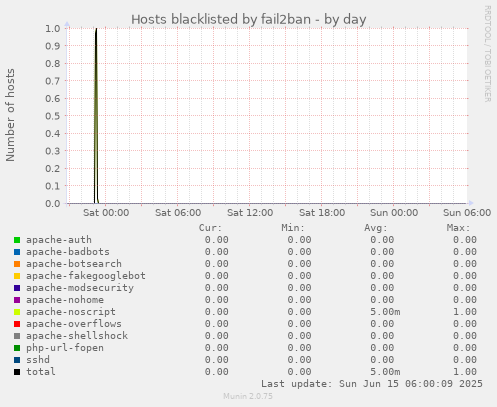Click the 'total' legend label
497x407 pixels.
[x=41, y=372]
